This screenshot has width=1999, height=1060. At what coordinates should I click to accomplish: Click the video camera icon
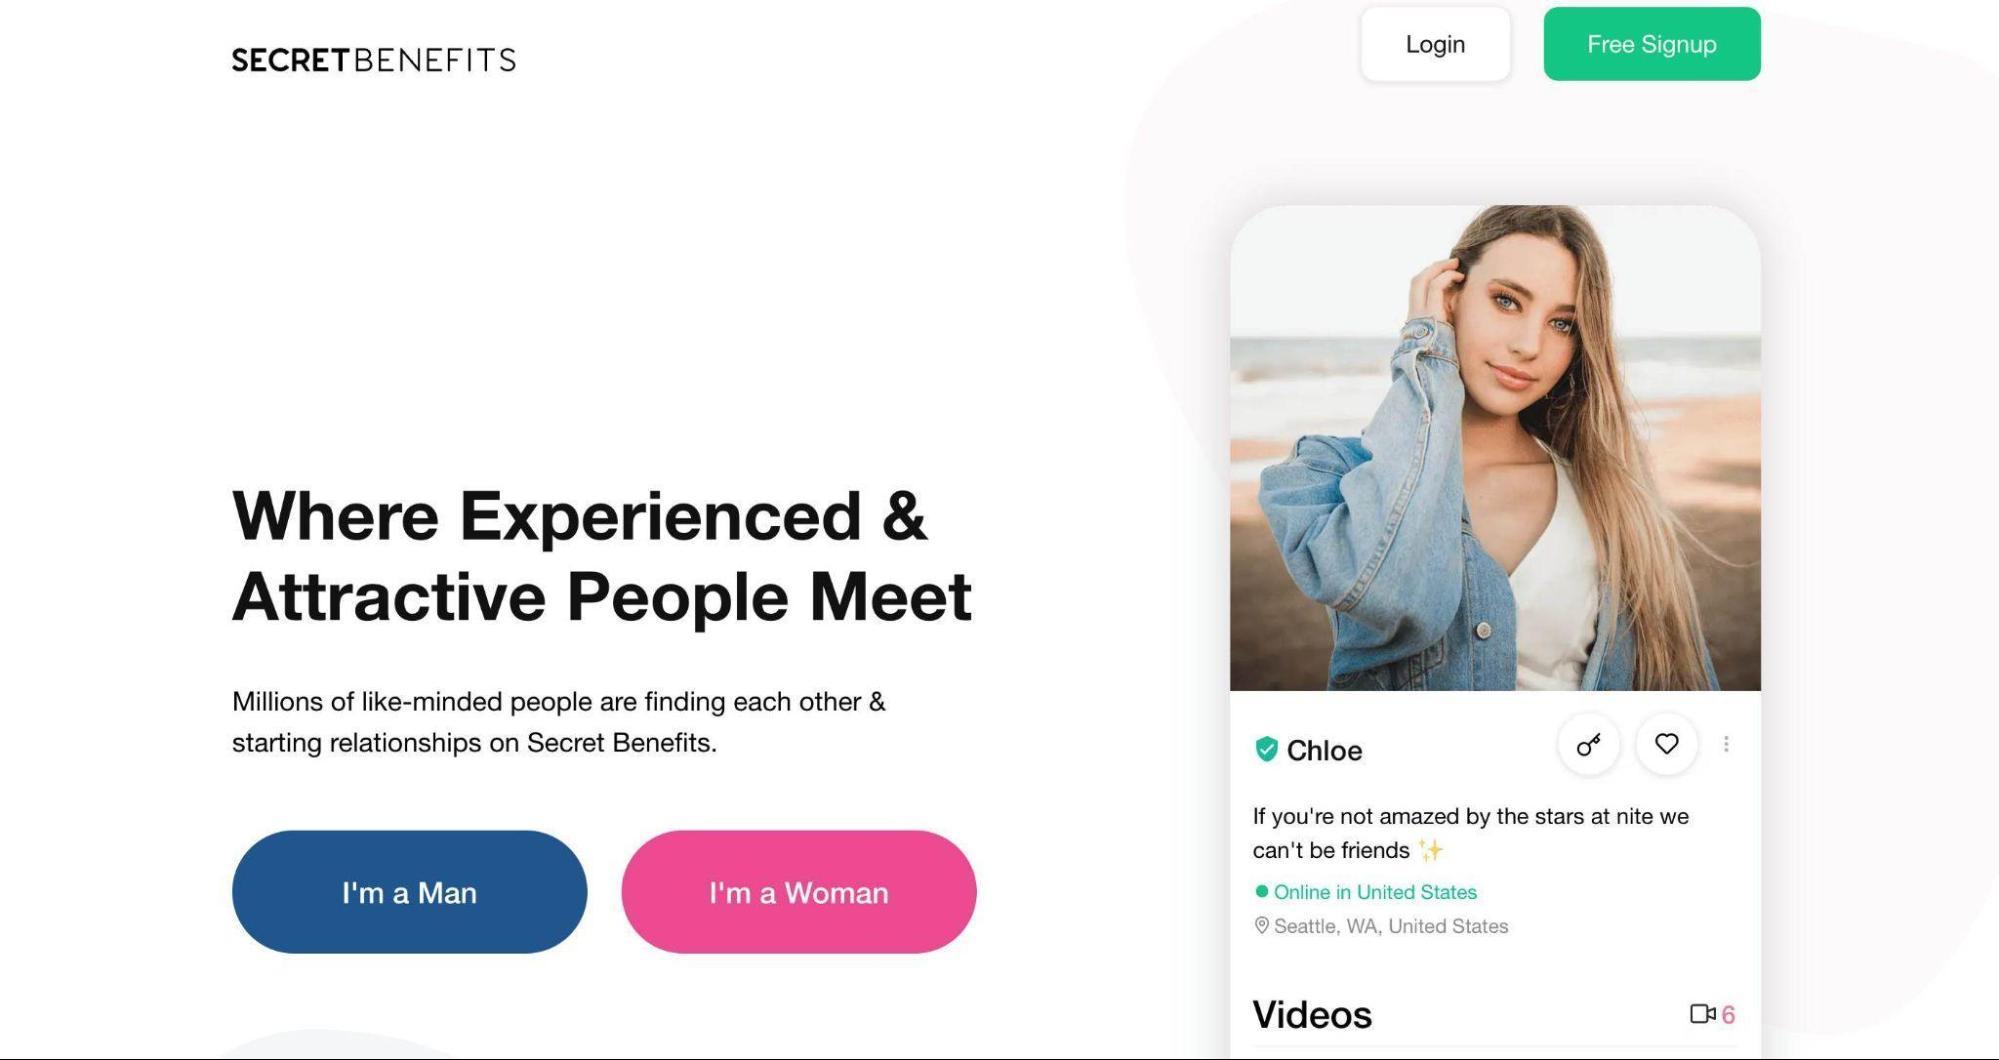[x=1702, y=1014]
